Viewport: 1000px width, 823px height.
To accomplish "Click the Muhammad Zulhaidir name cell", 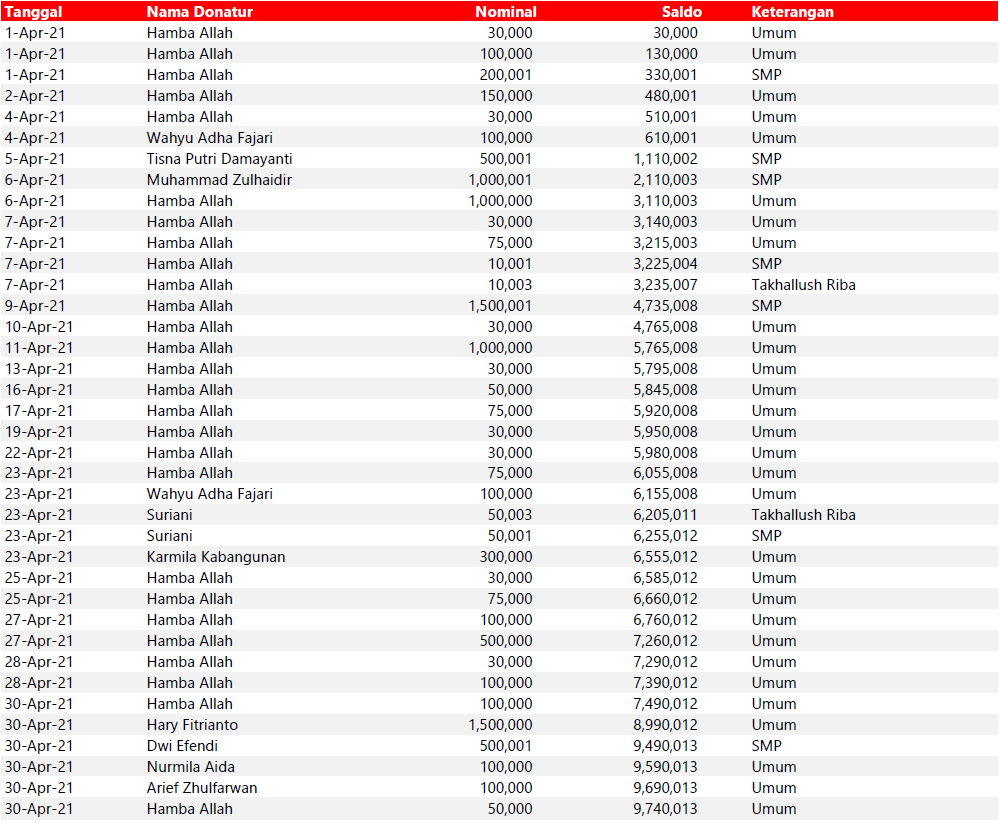I will [x=219, y=180].
